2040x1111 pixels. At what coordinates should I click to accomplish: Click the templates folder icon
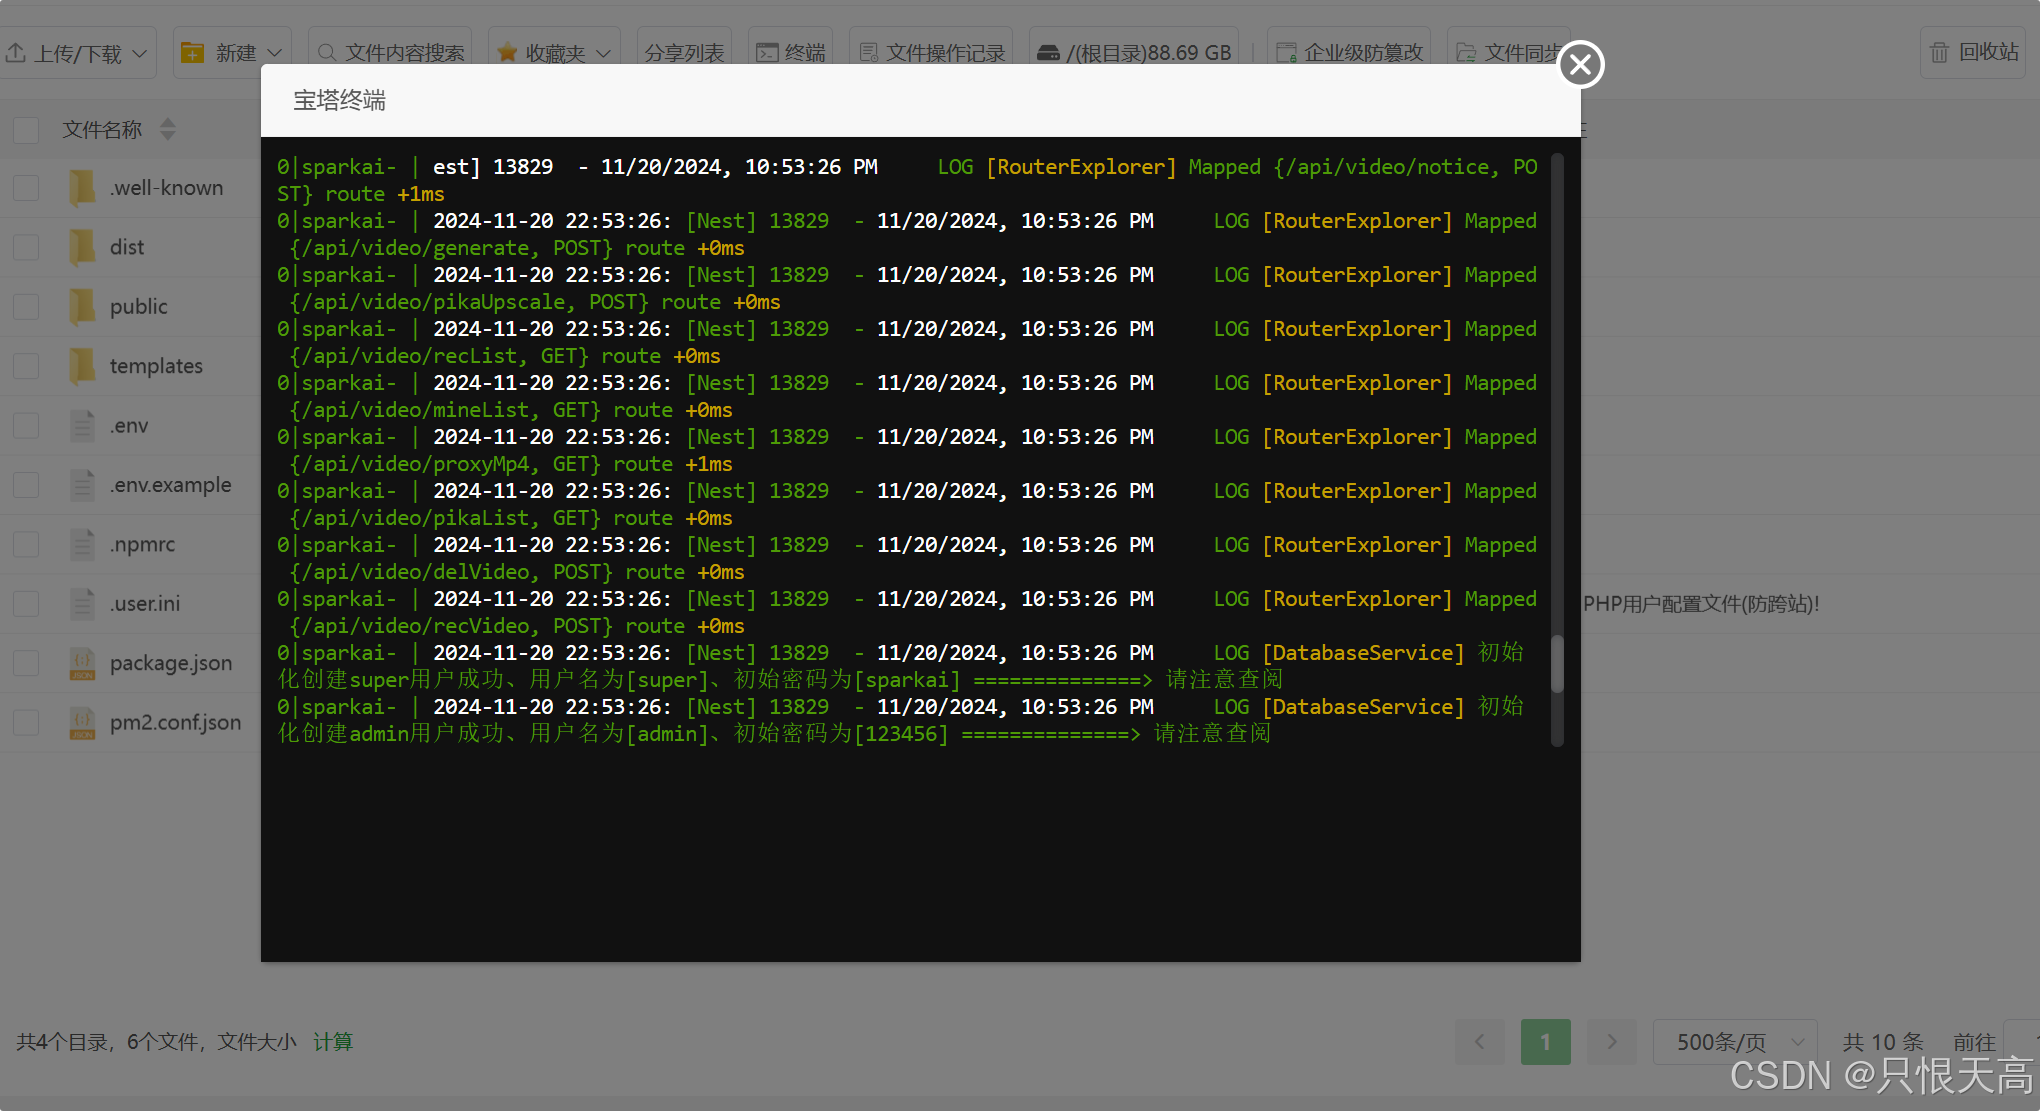pyautogui.click(x=82, y=366)
